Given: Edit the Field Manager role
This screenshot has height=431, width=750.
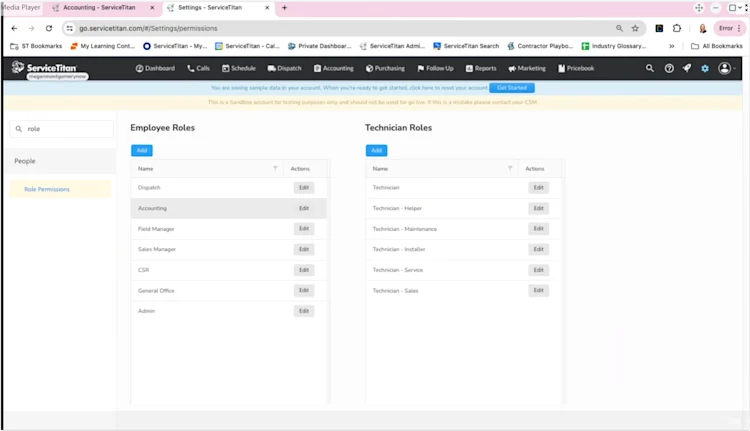Looking at the screenshot, I should pos(304,229).
